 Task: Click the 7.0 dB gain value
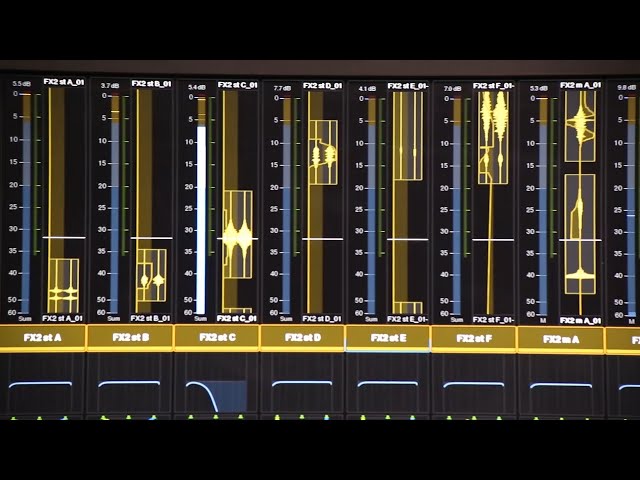pos(452,89)
